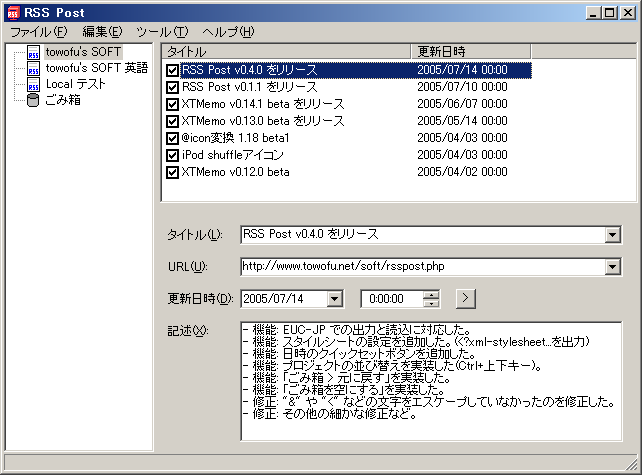
Task: Expand the URL(U) combo box dropdown
Action: pos(613,267)
